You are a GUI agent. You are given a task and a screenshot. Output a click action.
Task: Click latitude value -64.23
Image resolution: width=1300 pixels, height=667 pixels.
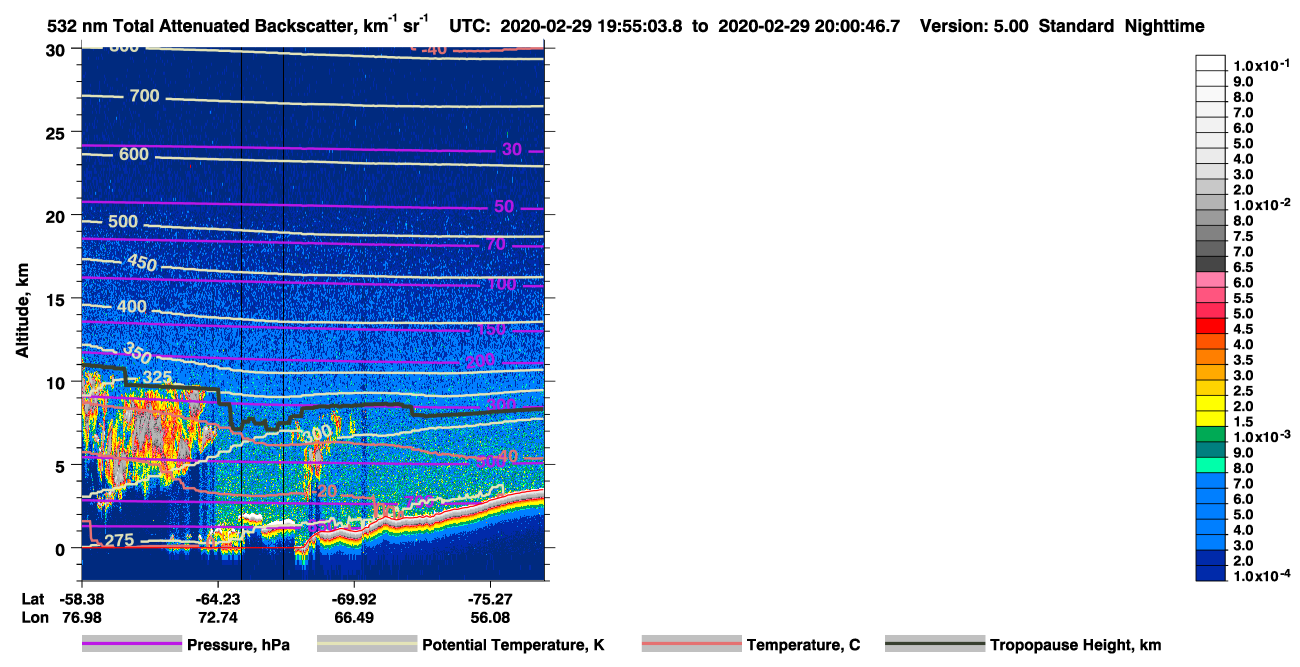coord(218,598)
